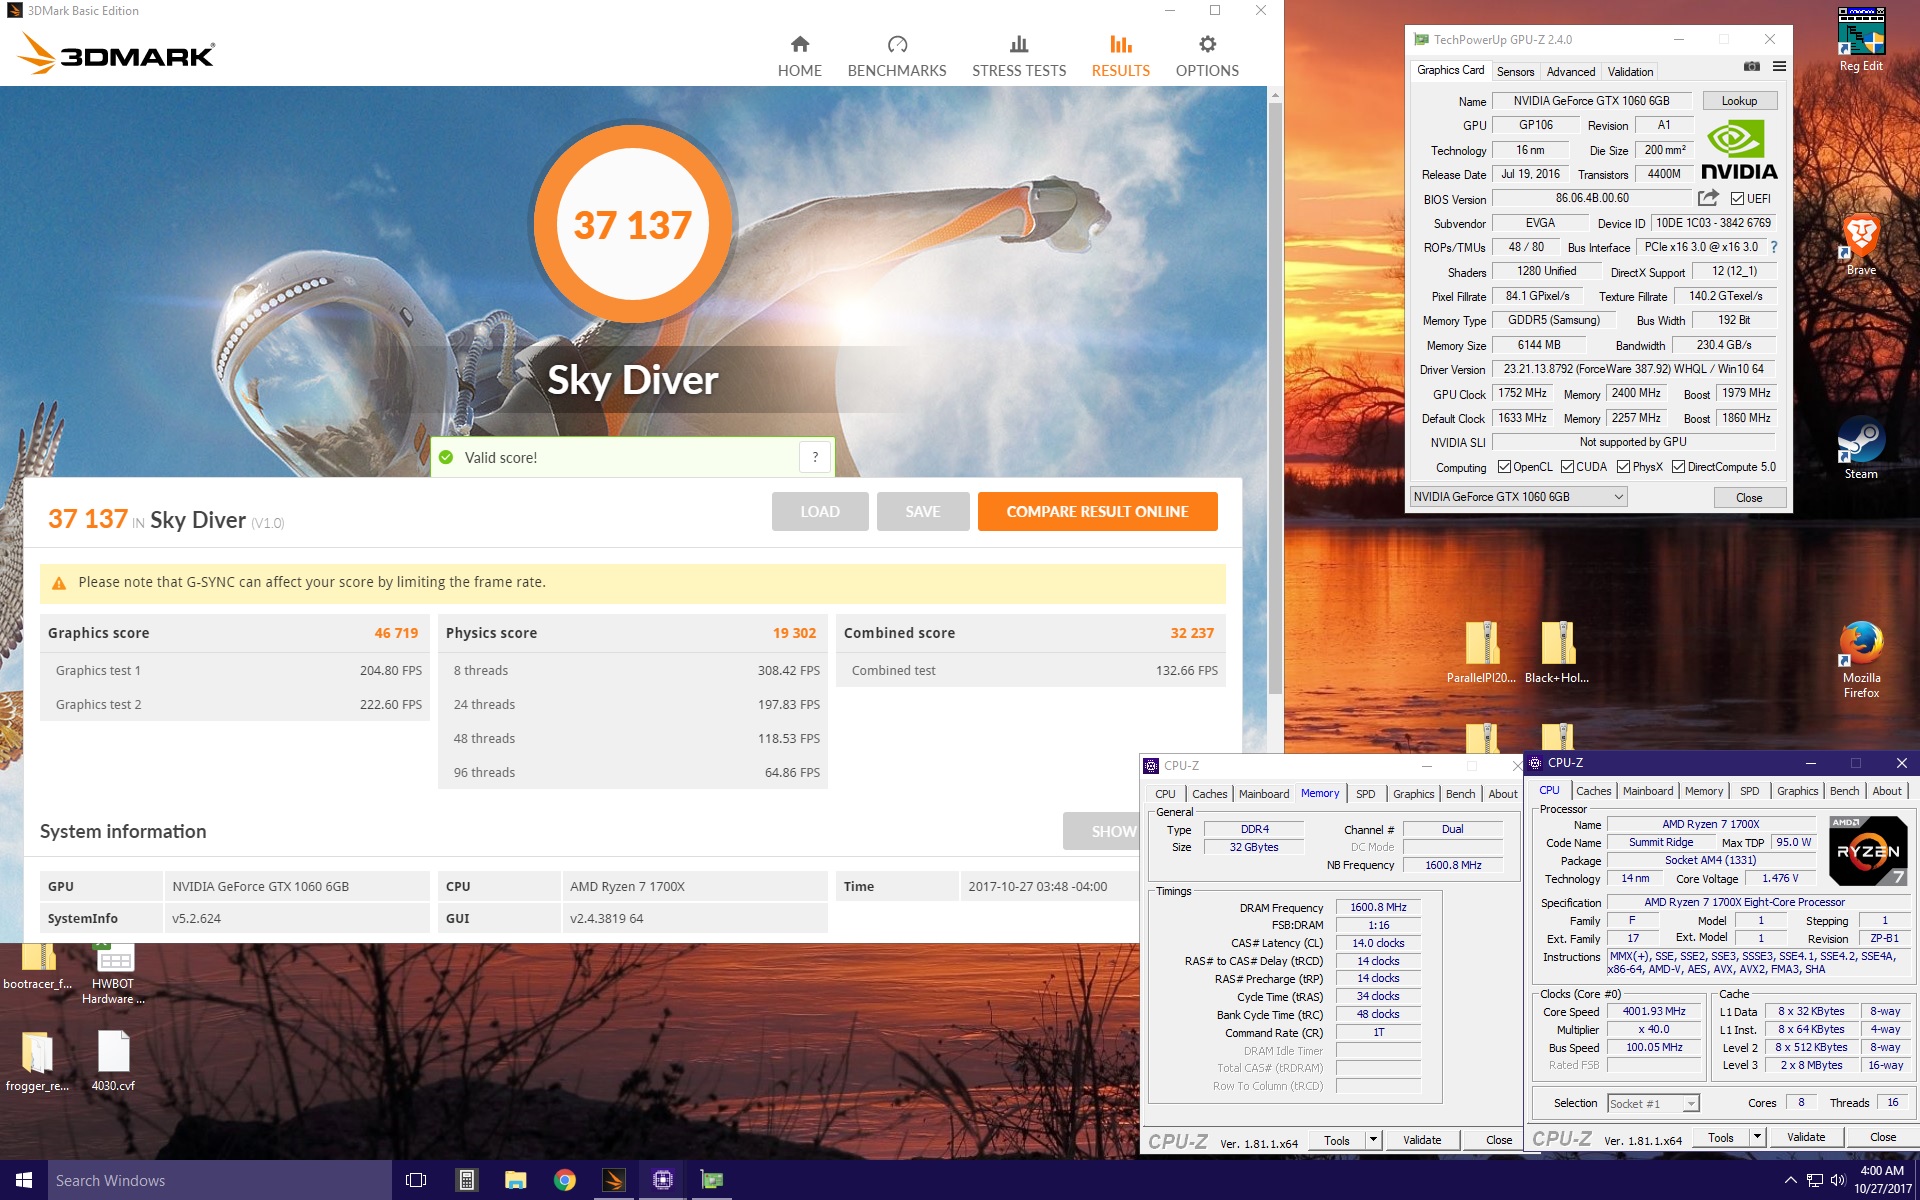Open the OPTIONS section in 3DMark

click(1207, 57)
